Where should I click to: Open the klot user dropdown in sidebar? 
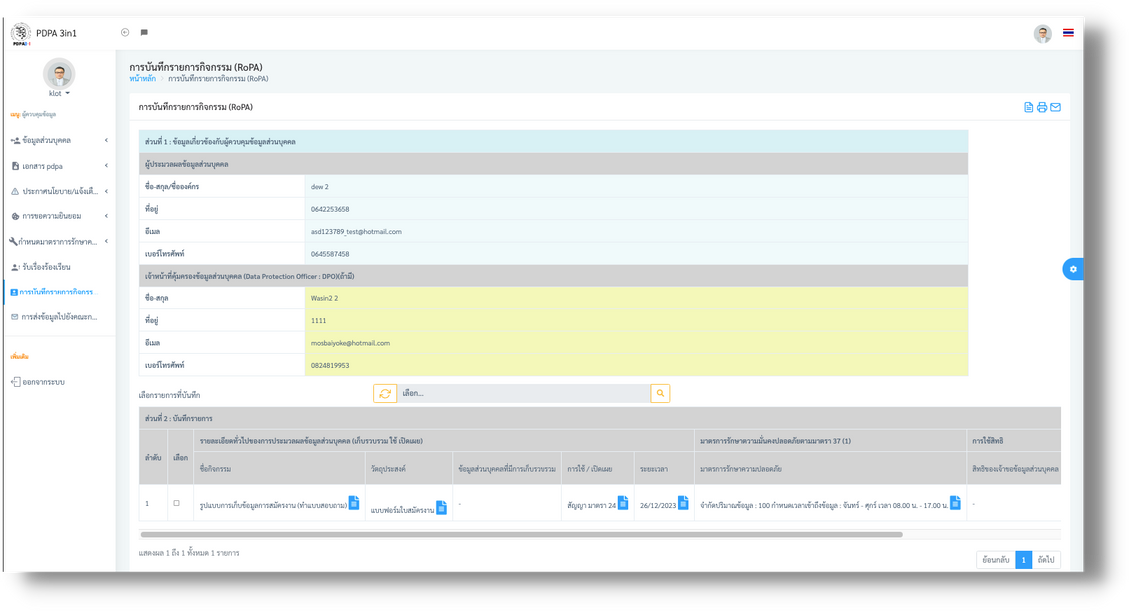pos(59,94)
